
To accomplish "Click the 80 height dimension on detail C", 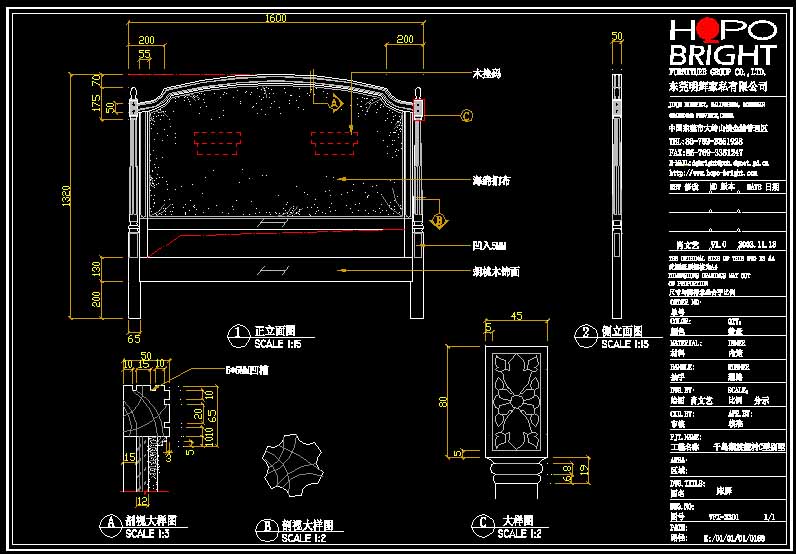I will [444, 401].
